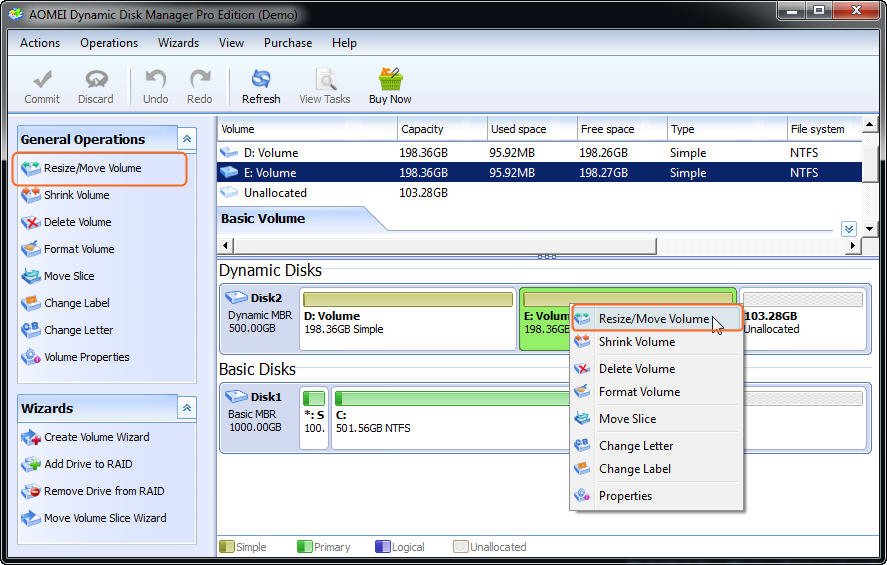Open the Wizards menu
This screenshot has width=887, height=565.
[179, 43]
